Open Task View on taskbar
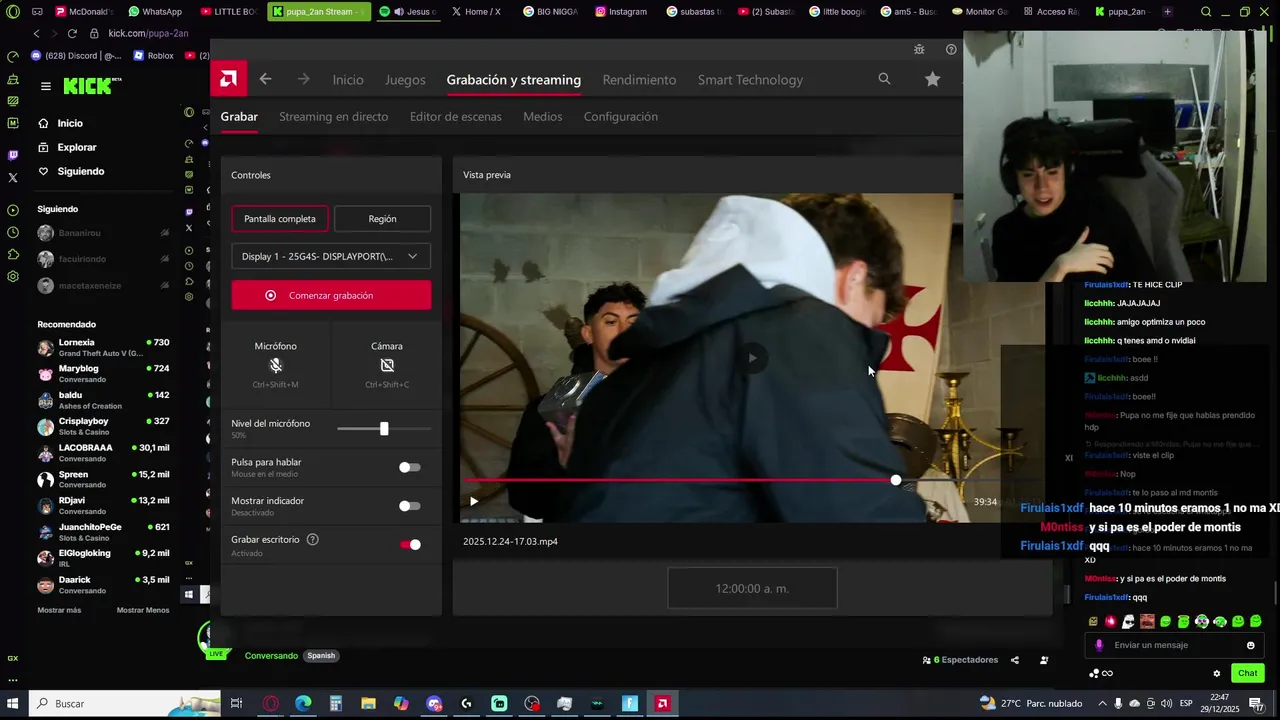This screenshot has height=720, width=1280. coord(236,704)
